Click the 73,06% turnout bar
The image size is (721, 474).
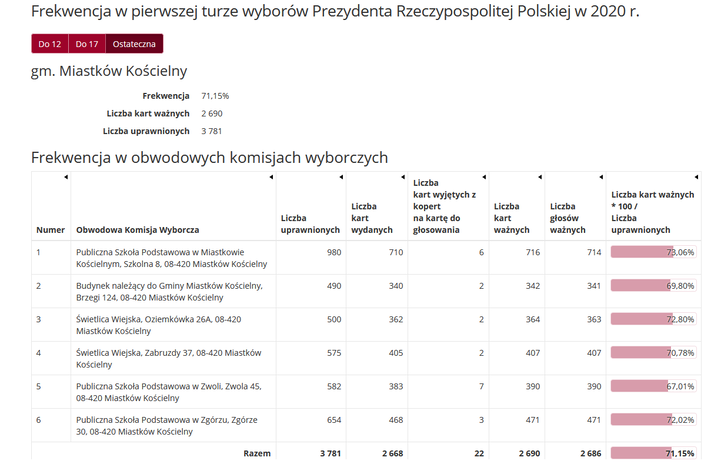[653, 252]
